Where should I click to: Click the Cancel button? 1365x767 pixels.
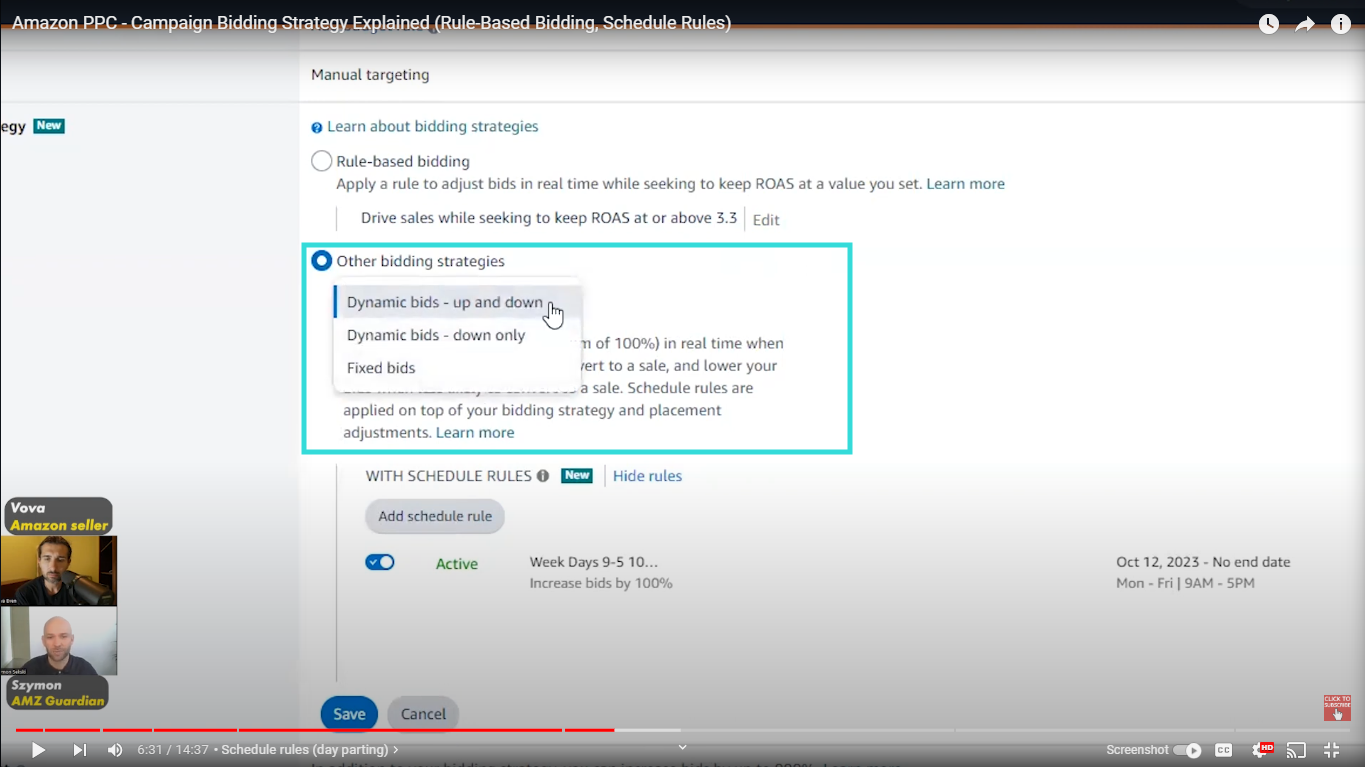click(x=423, y=714)
